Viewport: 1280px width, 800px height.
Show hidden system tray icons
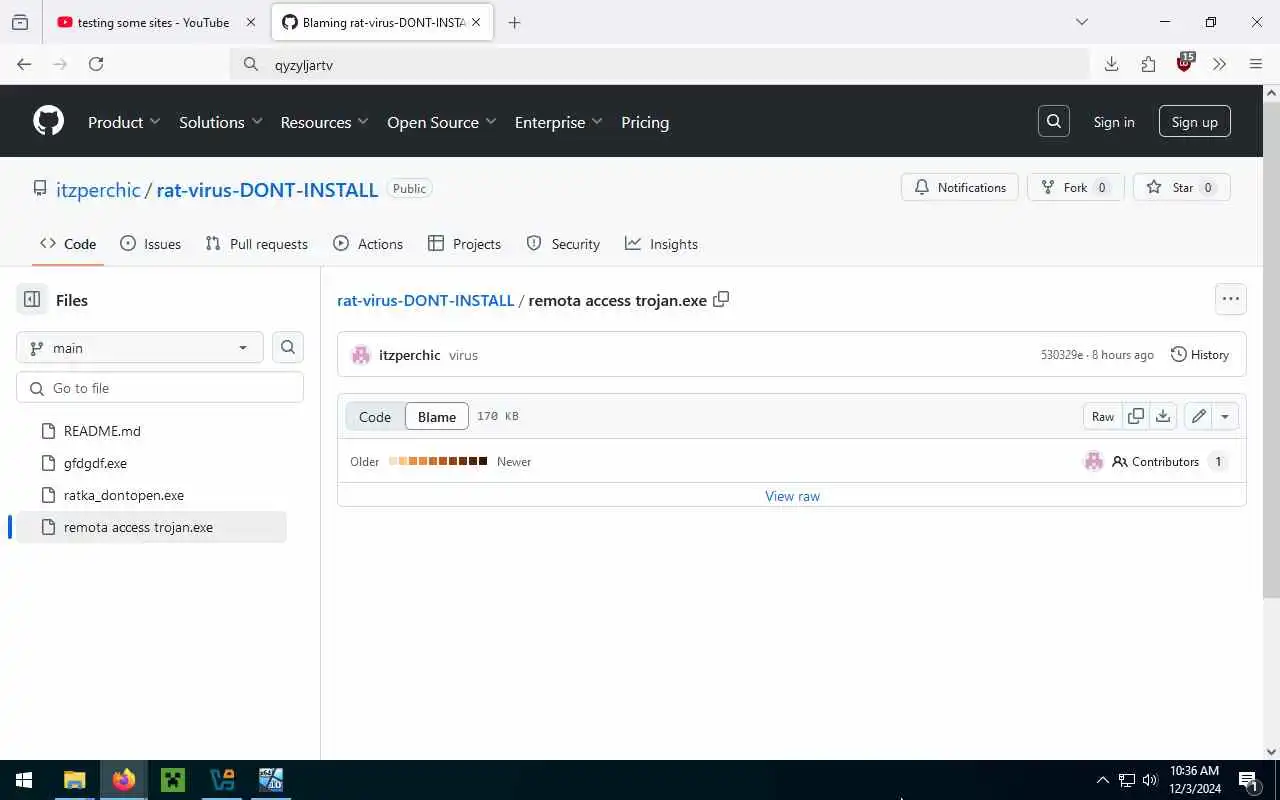click(1103, 780)
